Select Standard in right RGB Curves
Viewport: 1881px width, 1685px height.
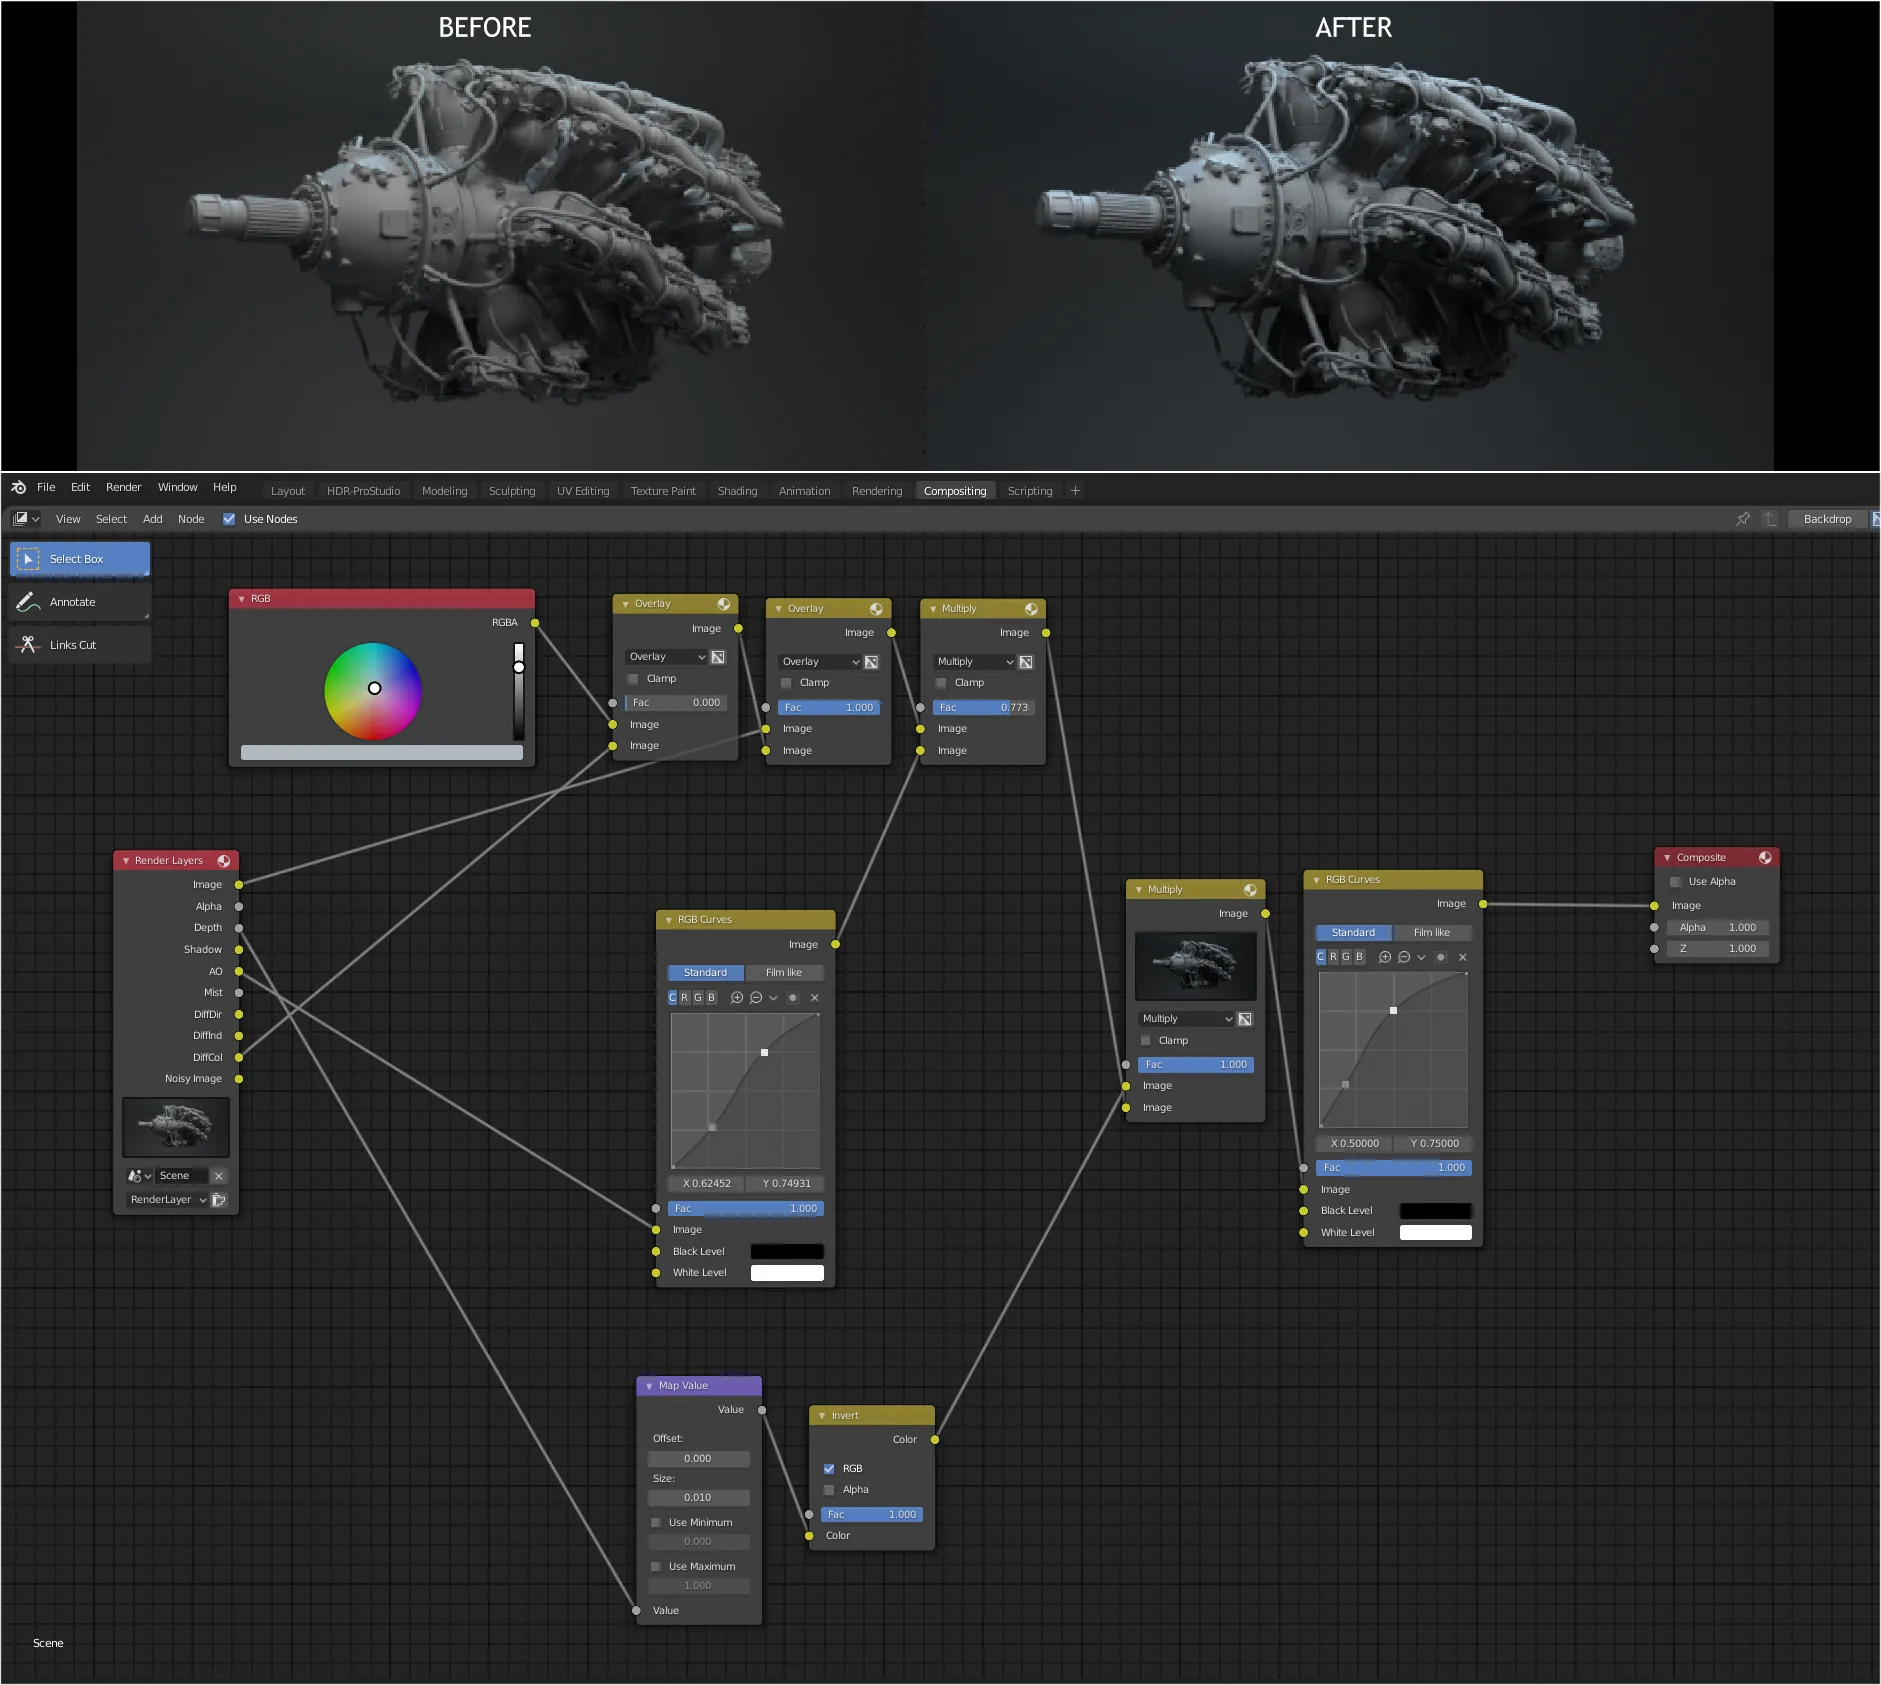click(x=1353, y=933)
